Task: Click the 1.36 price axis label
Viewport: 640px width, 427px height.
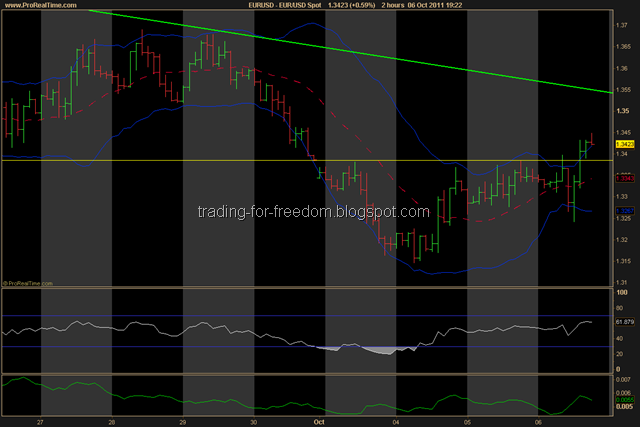Action: click(622, 68)
